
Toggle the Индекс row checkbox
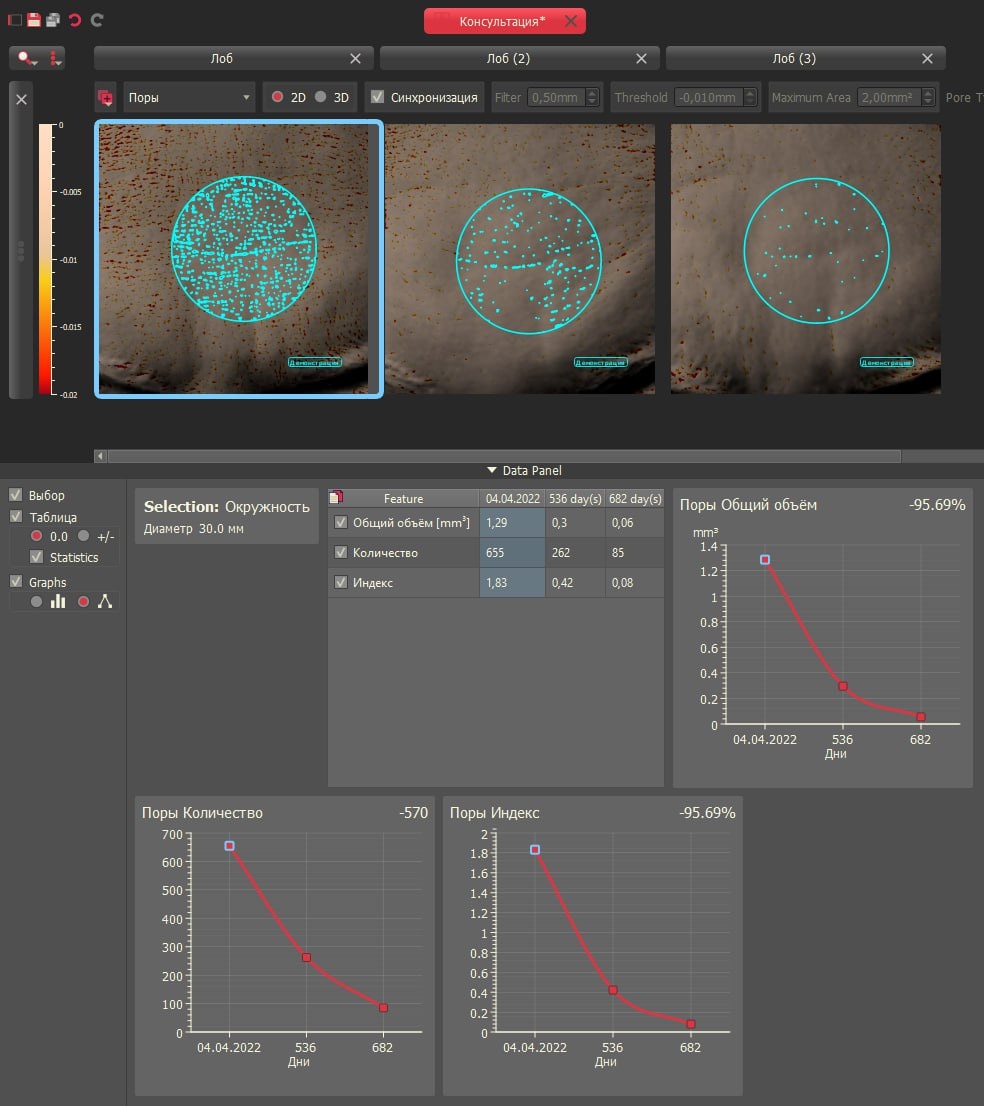point(341,582)
